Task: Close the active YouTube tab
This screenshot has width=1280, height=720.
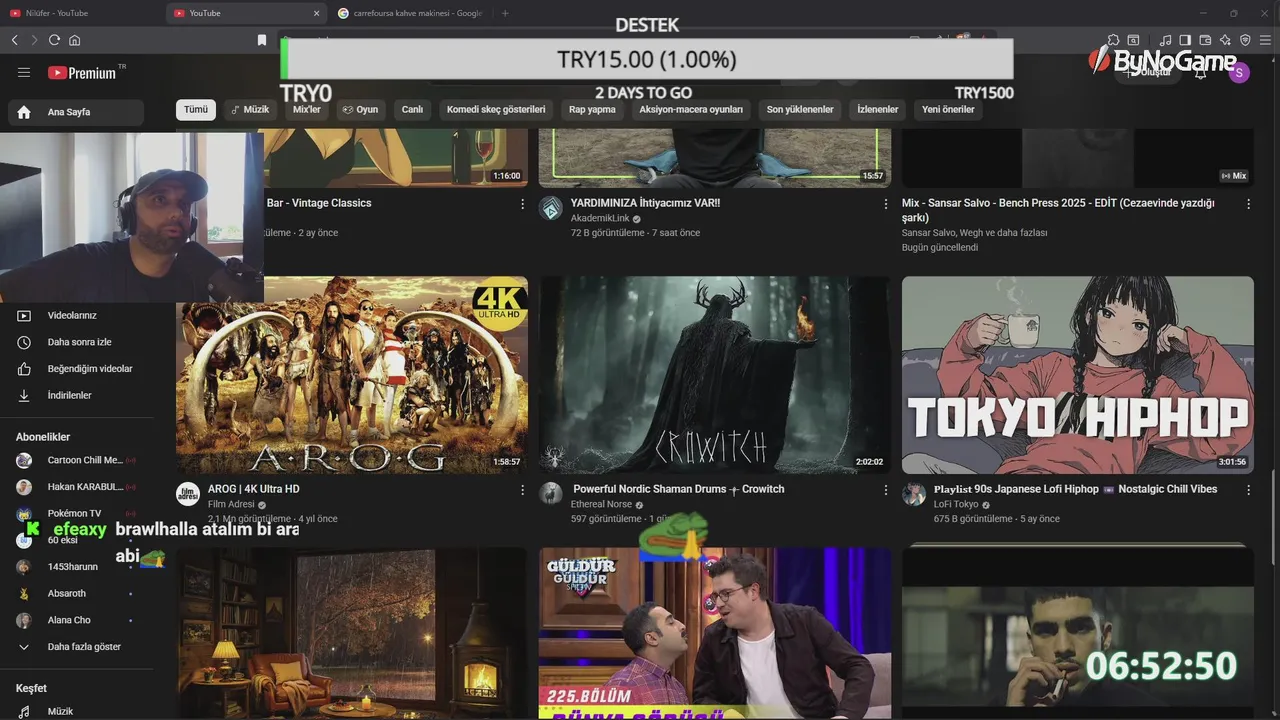Action: click(317, 13)
